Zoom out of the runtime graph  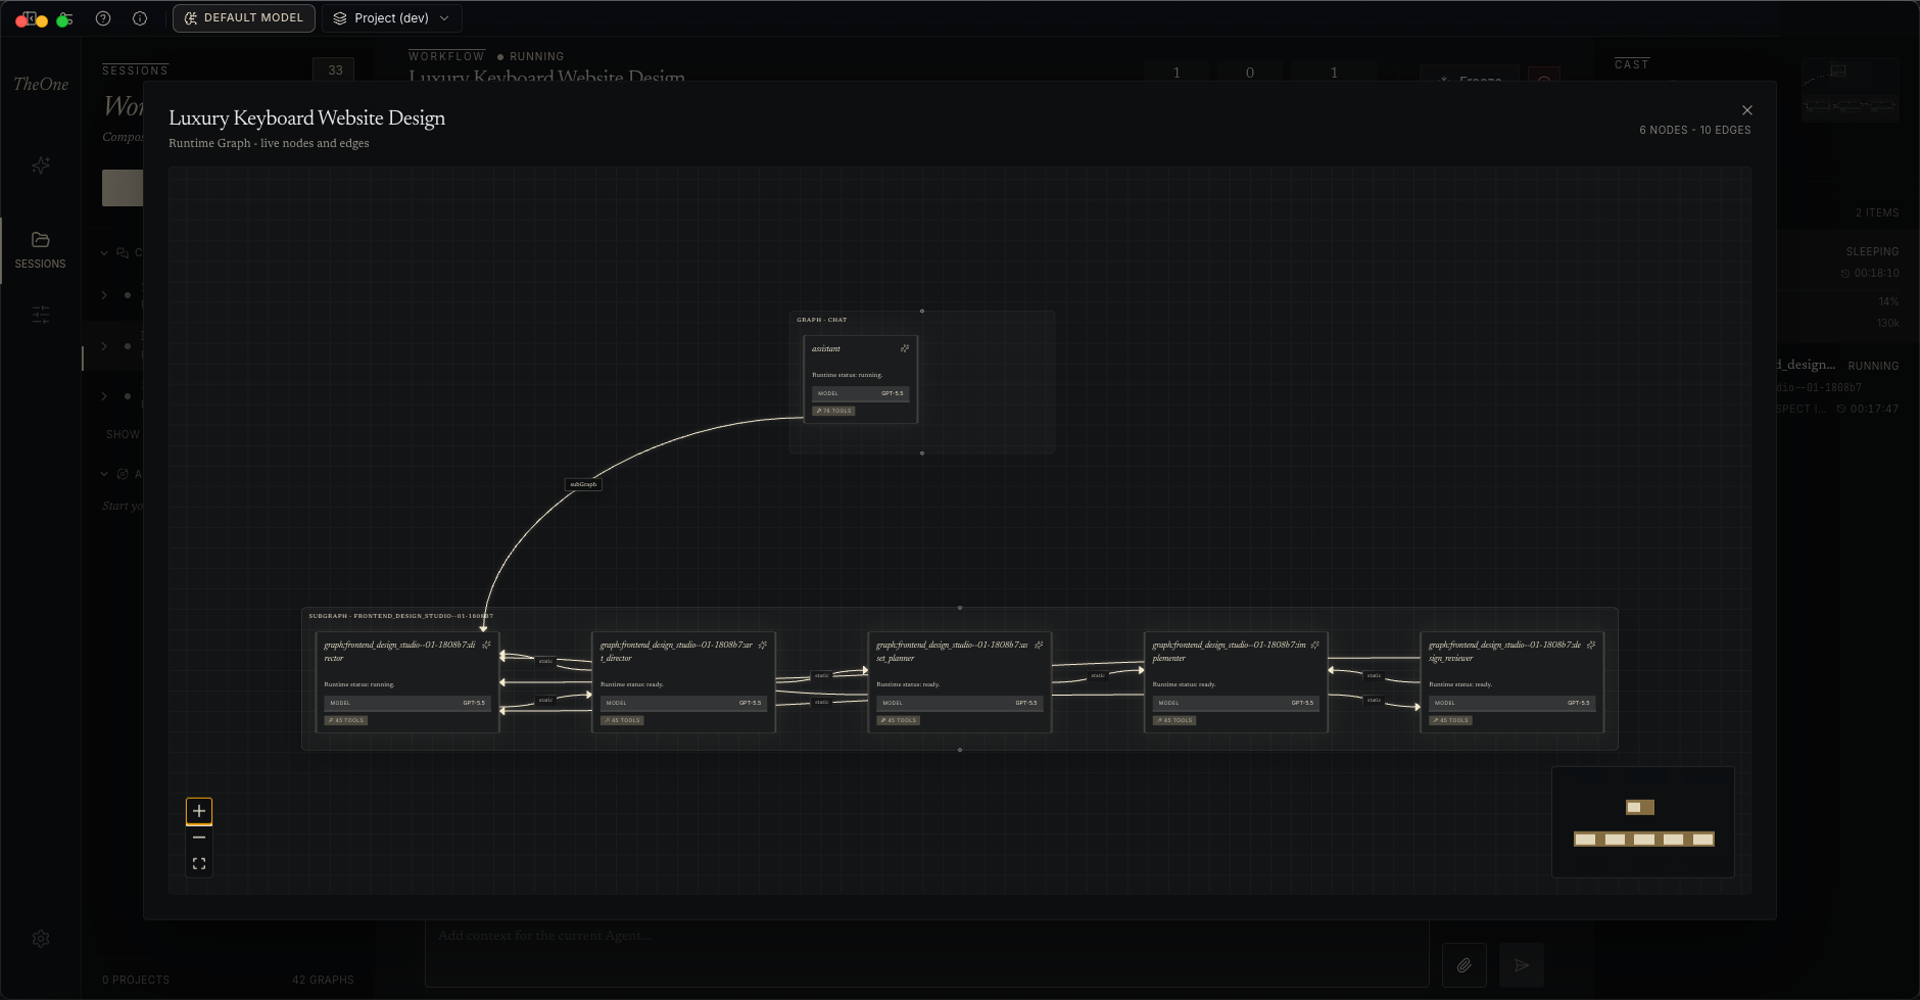[199, 837]
